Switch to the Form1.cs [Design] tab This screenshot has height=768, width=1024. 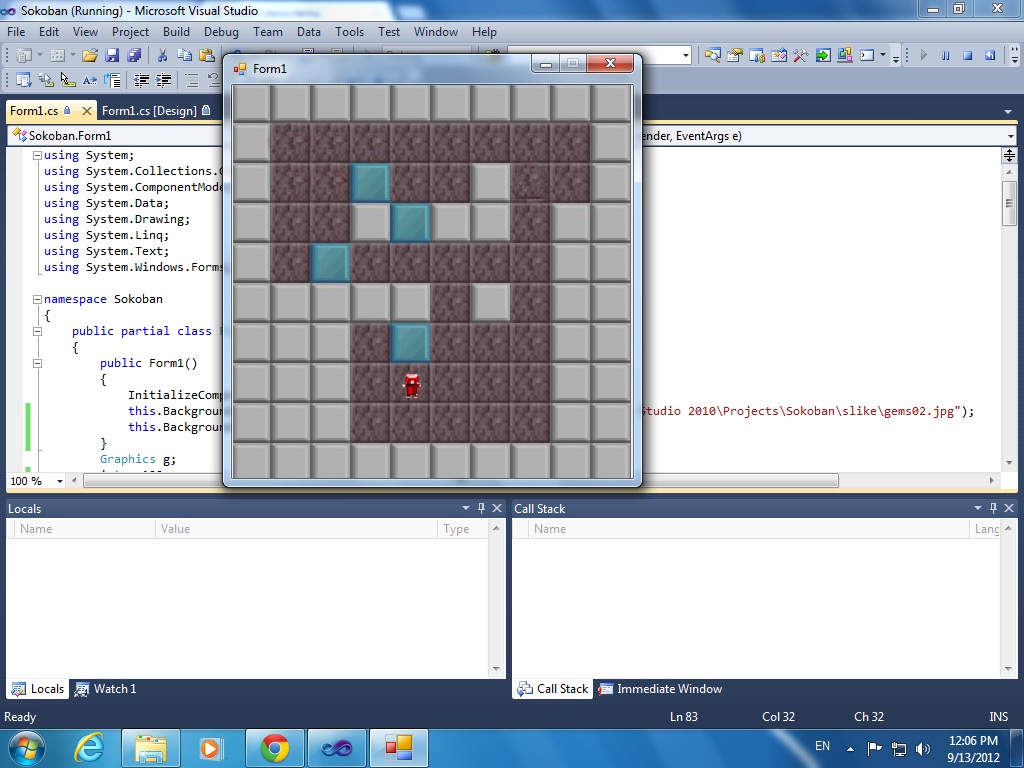coord(149,111)
